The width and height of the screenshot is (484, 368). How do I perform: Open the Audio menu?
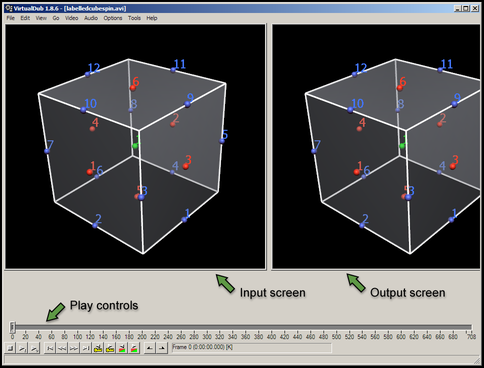click(x=91, y=18)
